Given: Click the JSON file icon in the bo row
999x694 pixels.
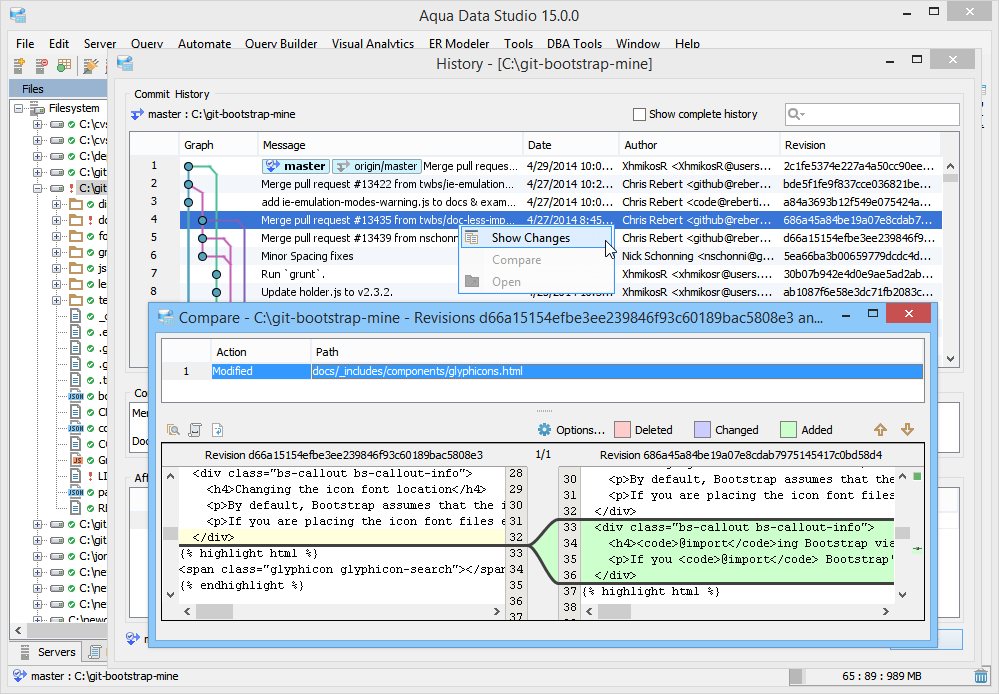Looking at the screenshot, I should click(76, 396).
